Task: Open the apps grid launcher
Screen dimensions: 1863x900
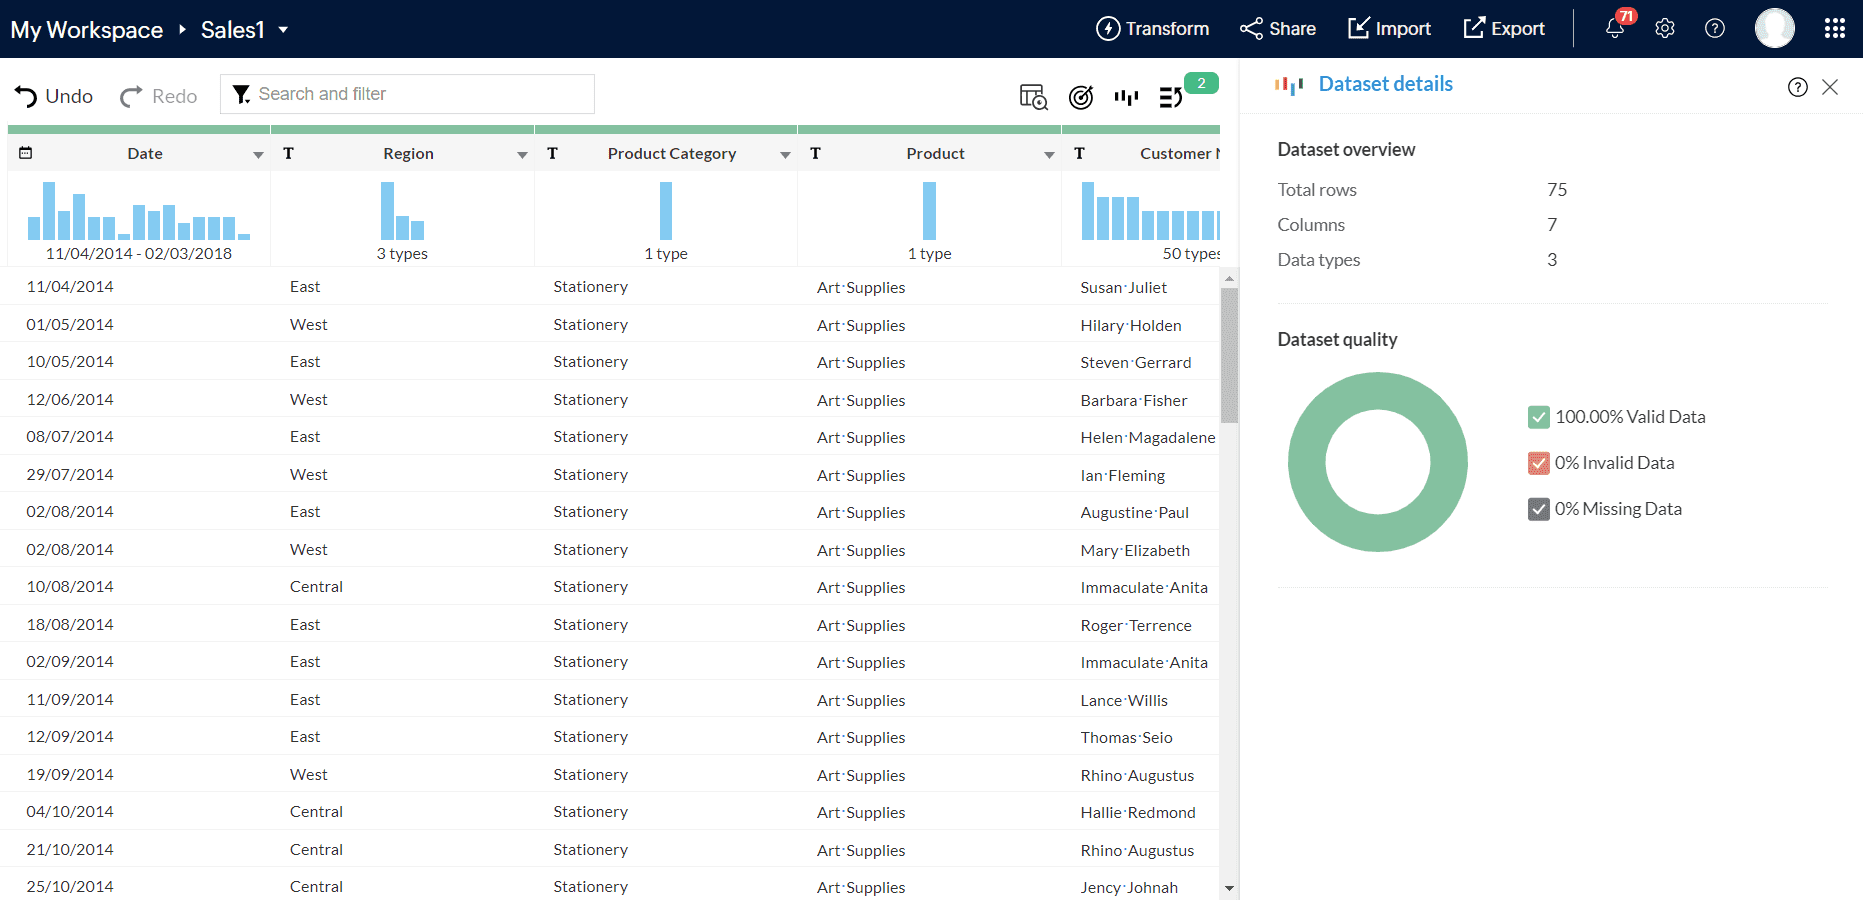Action: coord(1834,29)
